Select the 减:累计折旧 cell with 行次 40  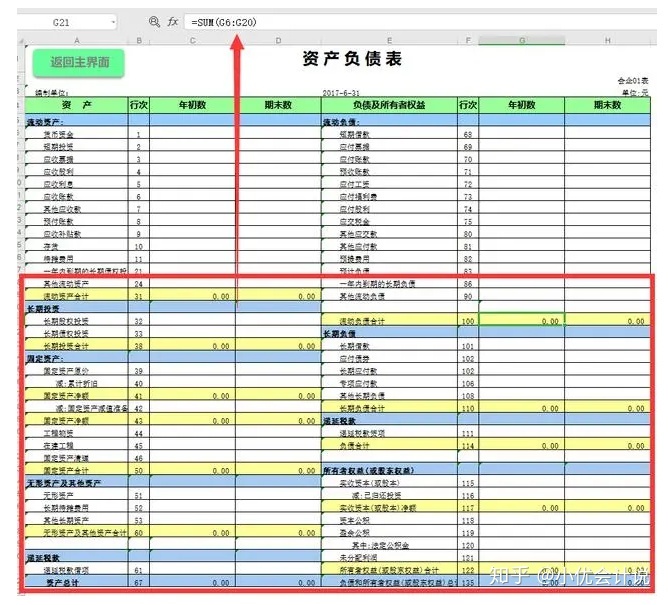click(x=77, y=383)
